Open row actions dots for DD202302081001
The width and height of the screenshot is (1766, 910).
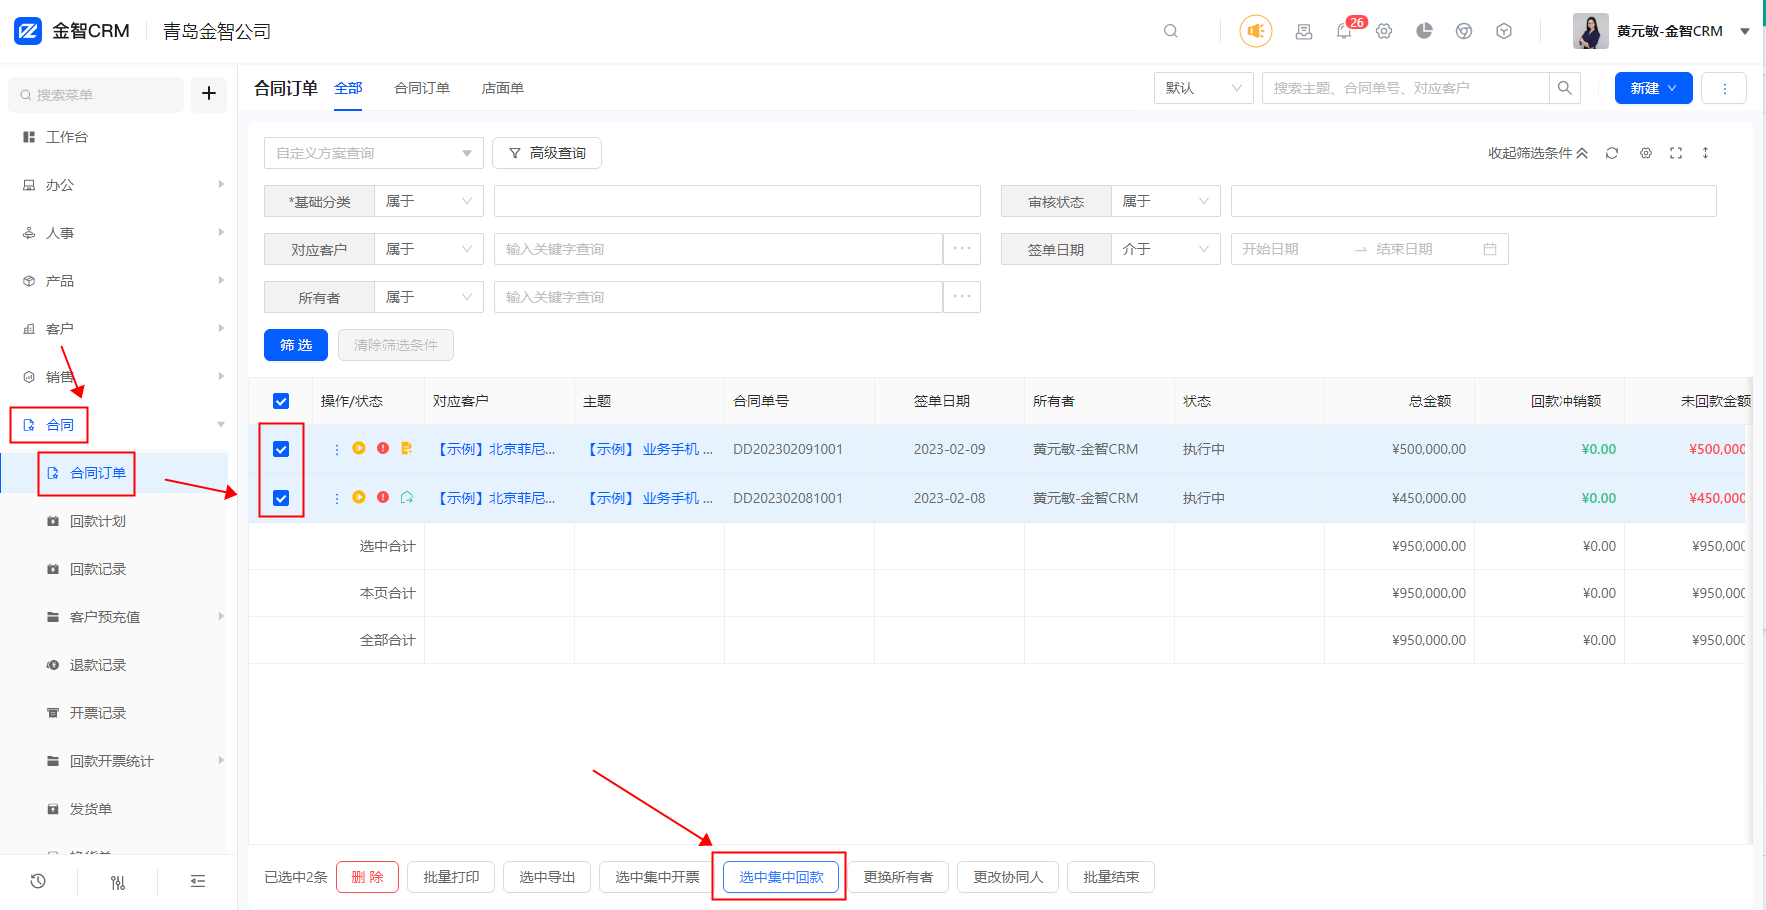[336, 498]
